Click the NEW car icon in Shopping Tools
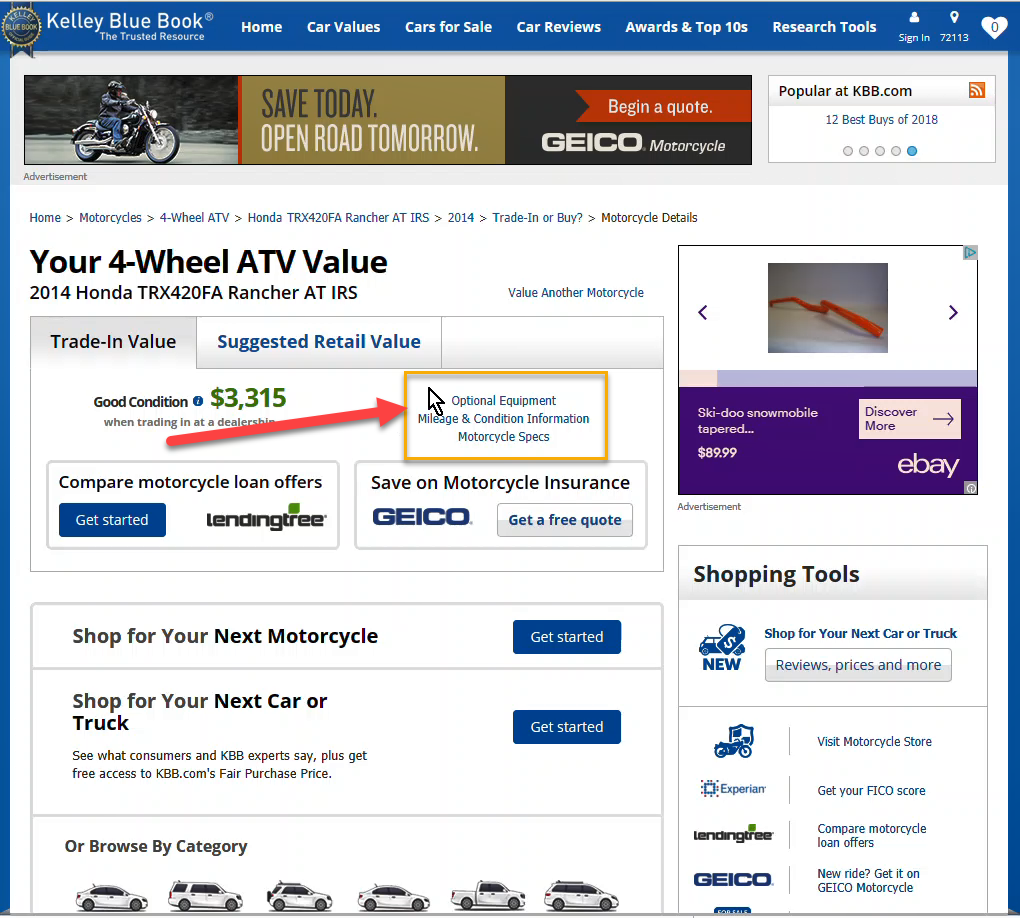The image size is (1020, 918). click(721, 648)
